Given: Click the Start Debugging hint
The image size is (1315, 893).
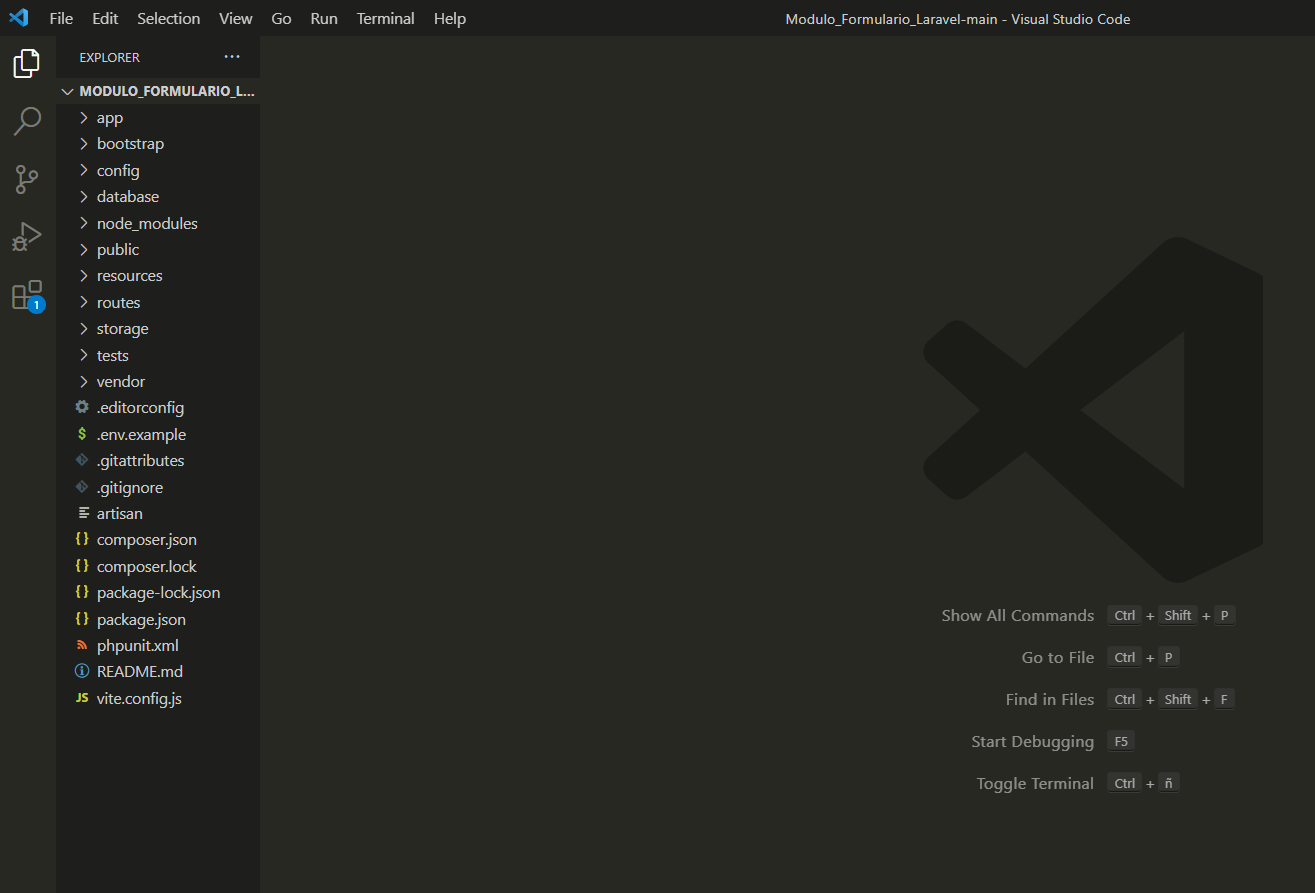Looking at the screenshot, I should [x=1033, y=741].
